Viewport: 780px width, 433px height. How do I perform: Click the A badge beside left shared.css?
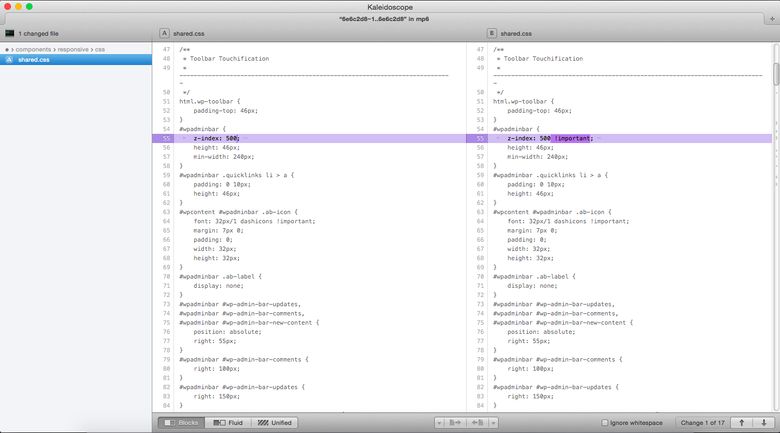pyautogui.click(x=164, y=33)
